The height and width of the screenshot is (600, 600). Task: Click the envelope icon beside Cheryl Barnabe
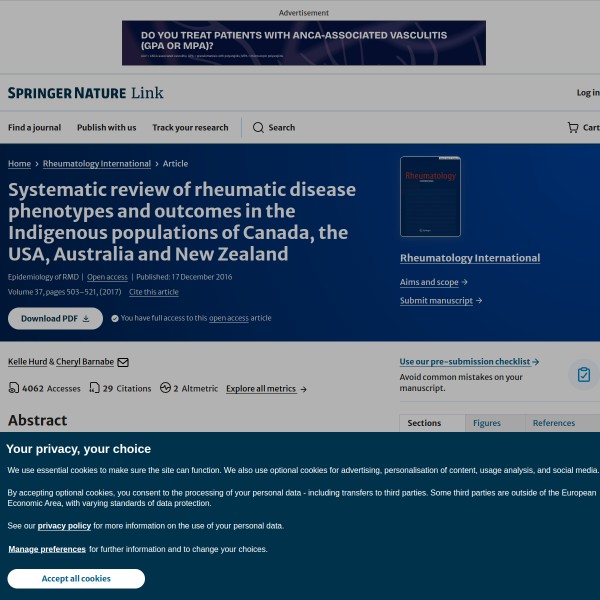pyautogui.click(x=123, y=362)
